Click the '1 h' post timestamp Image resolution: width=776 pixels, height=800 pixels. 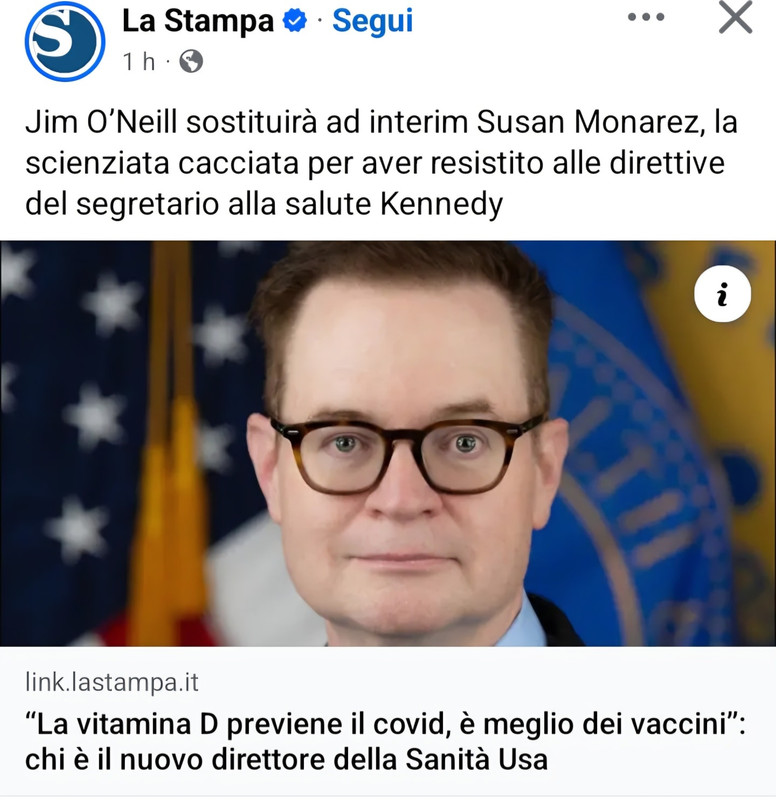tap(139, 62)
